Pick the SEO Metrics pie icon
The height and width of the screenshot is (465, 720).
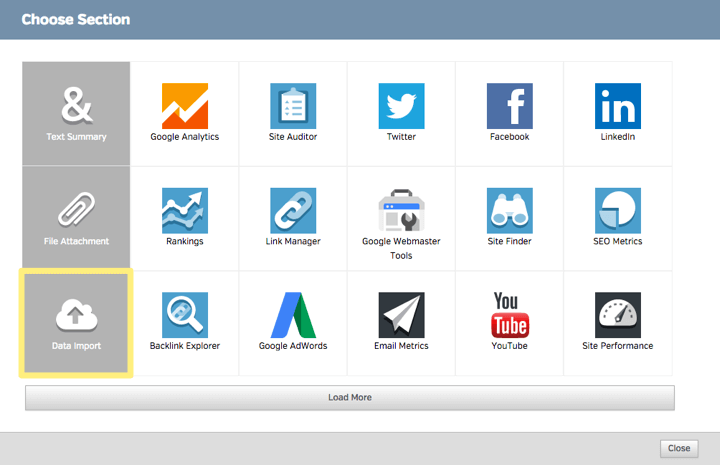(618, 211)
